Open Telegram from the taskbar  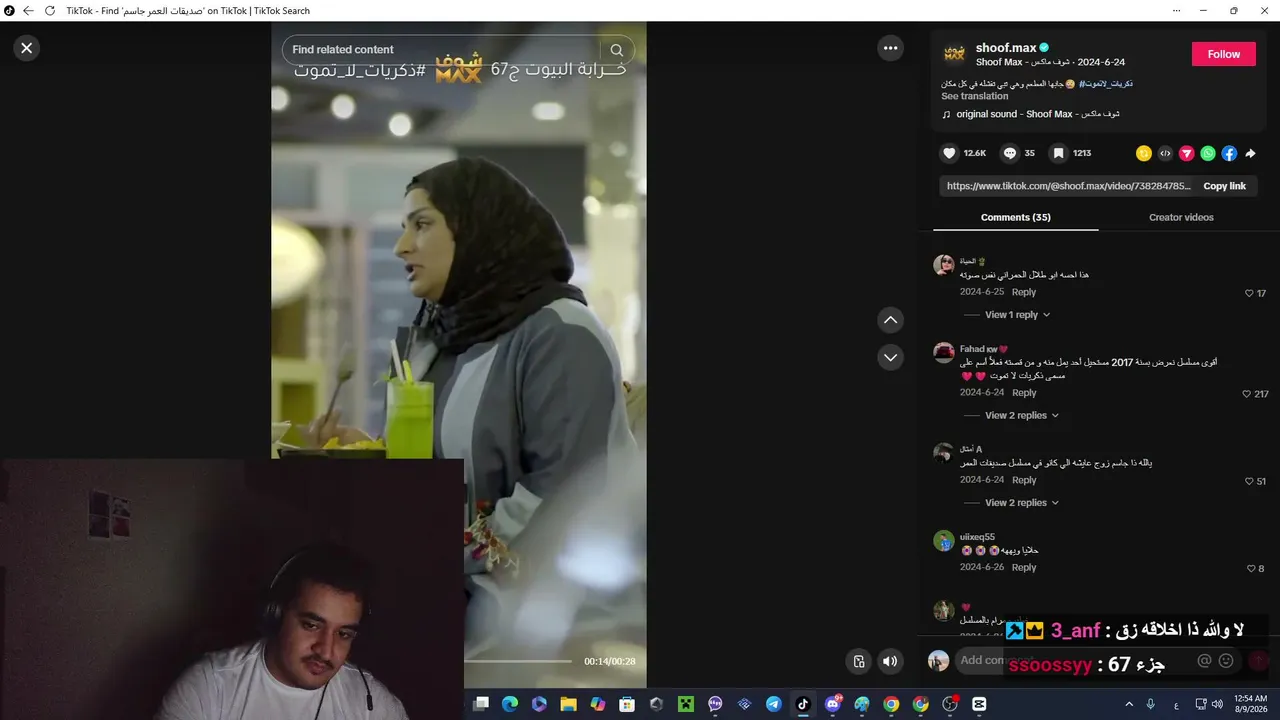tap(774, 704)
